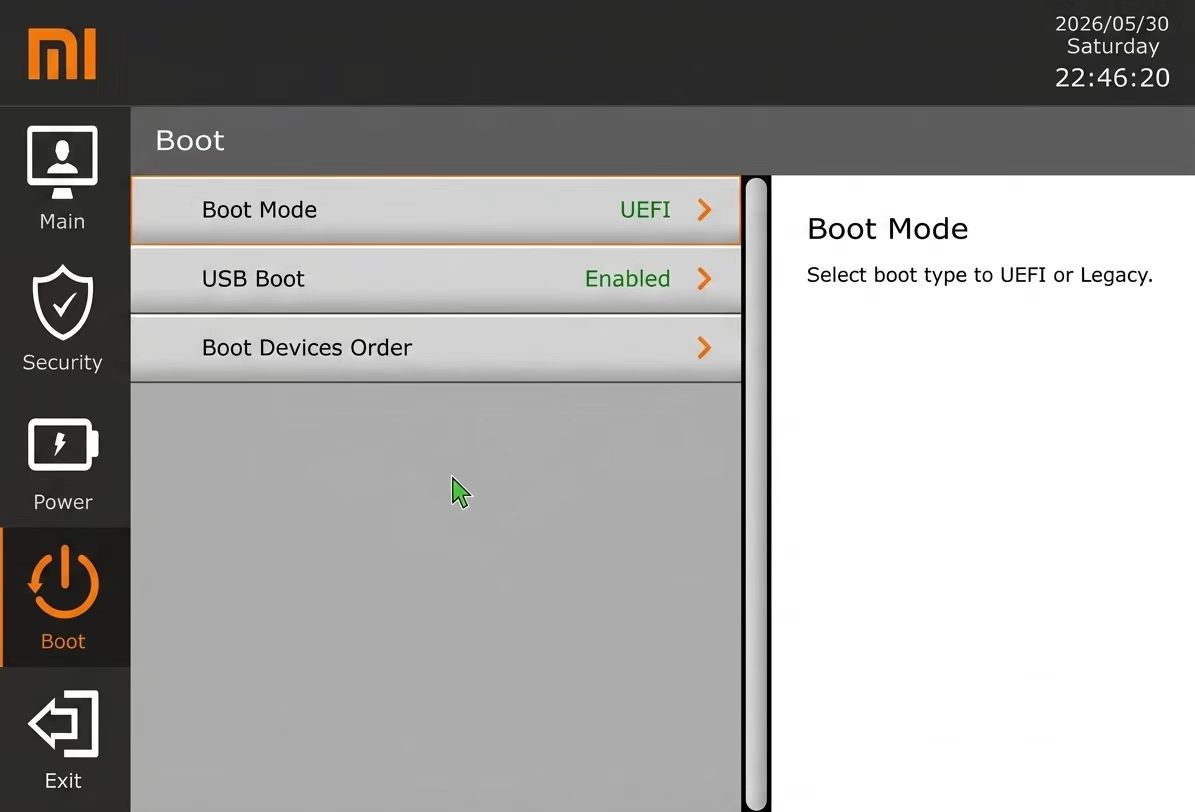Click the Boot Mode help heading
Viewport: 1195px width, 812px height.
(887, 229)
